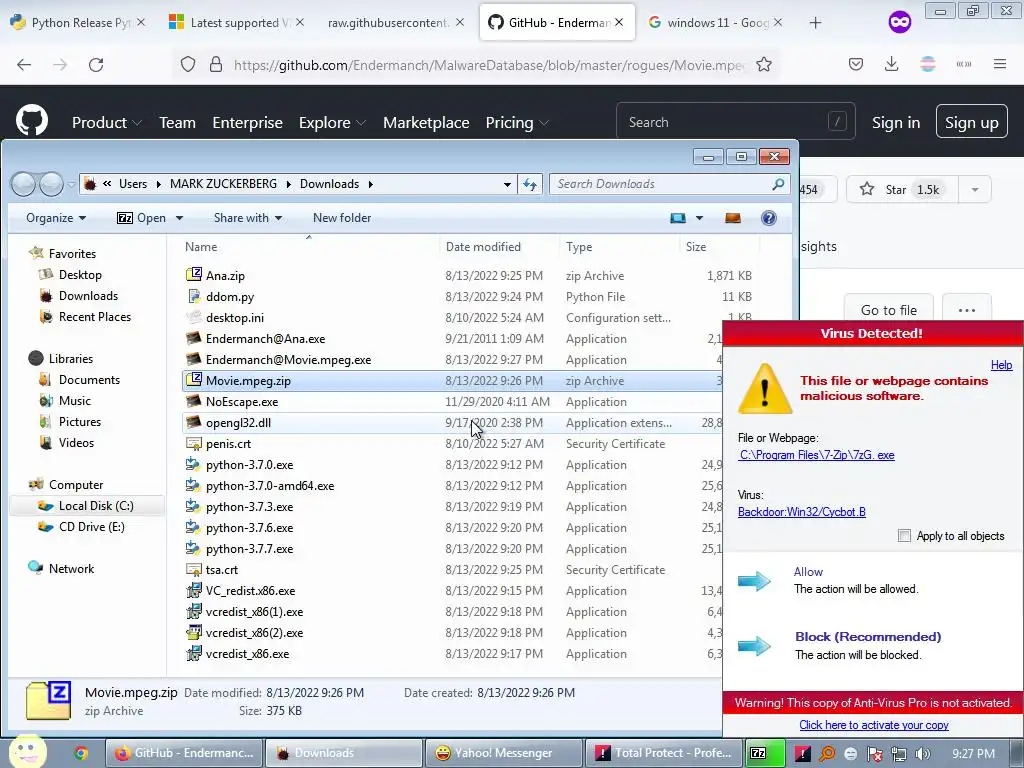Image resolution: width=1024 pixels, height=768 pixels.
Task: Toggle the Explorer preview pane icon
Action: click(x=733, y=218)
